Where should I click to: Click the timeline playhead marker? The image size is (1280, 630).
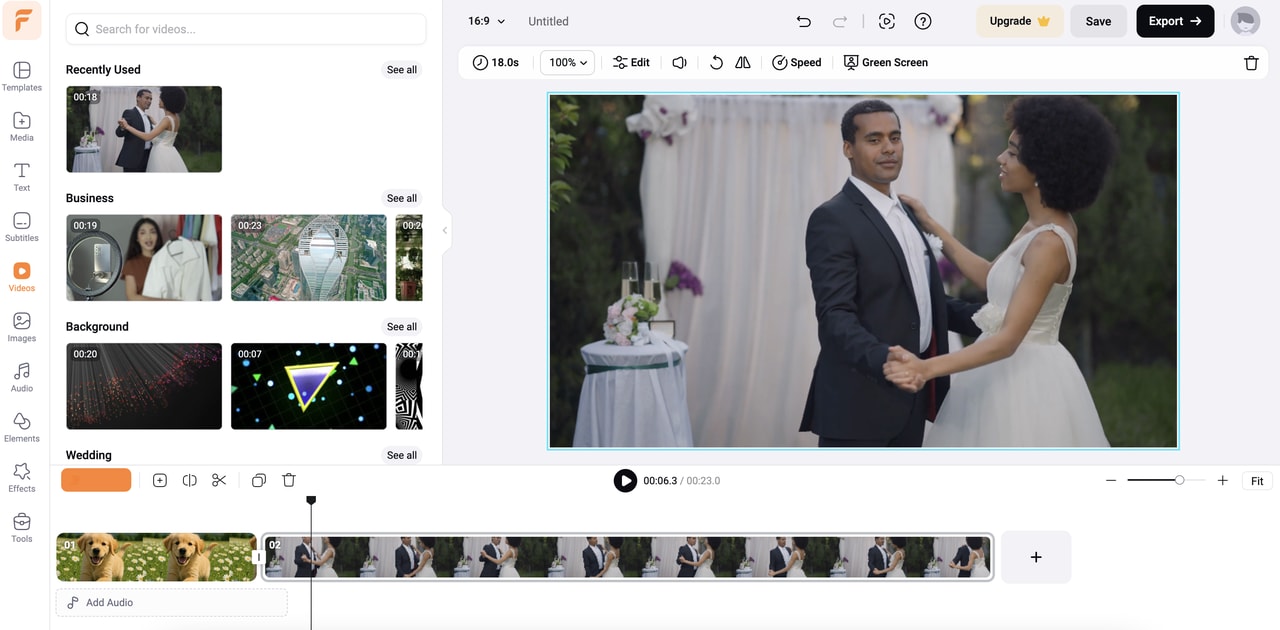point(311,500)
